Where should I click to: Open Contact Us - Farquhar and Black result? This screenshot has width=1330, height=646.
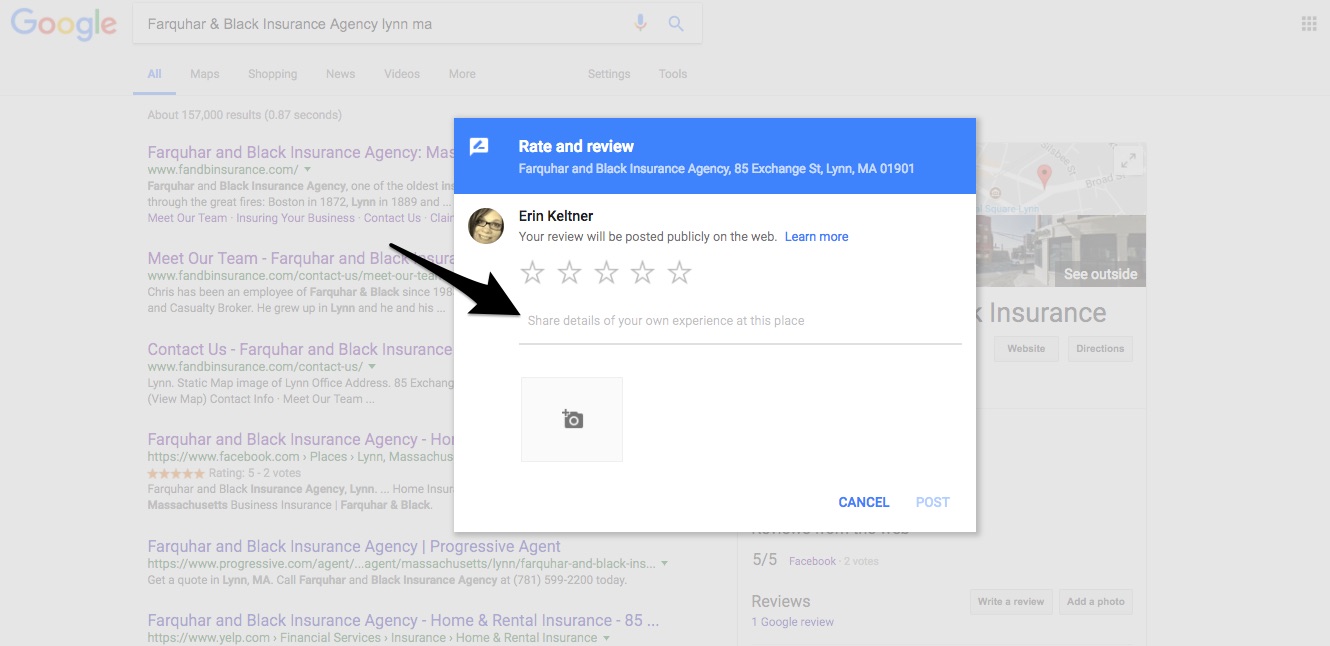point(300,349)
